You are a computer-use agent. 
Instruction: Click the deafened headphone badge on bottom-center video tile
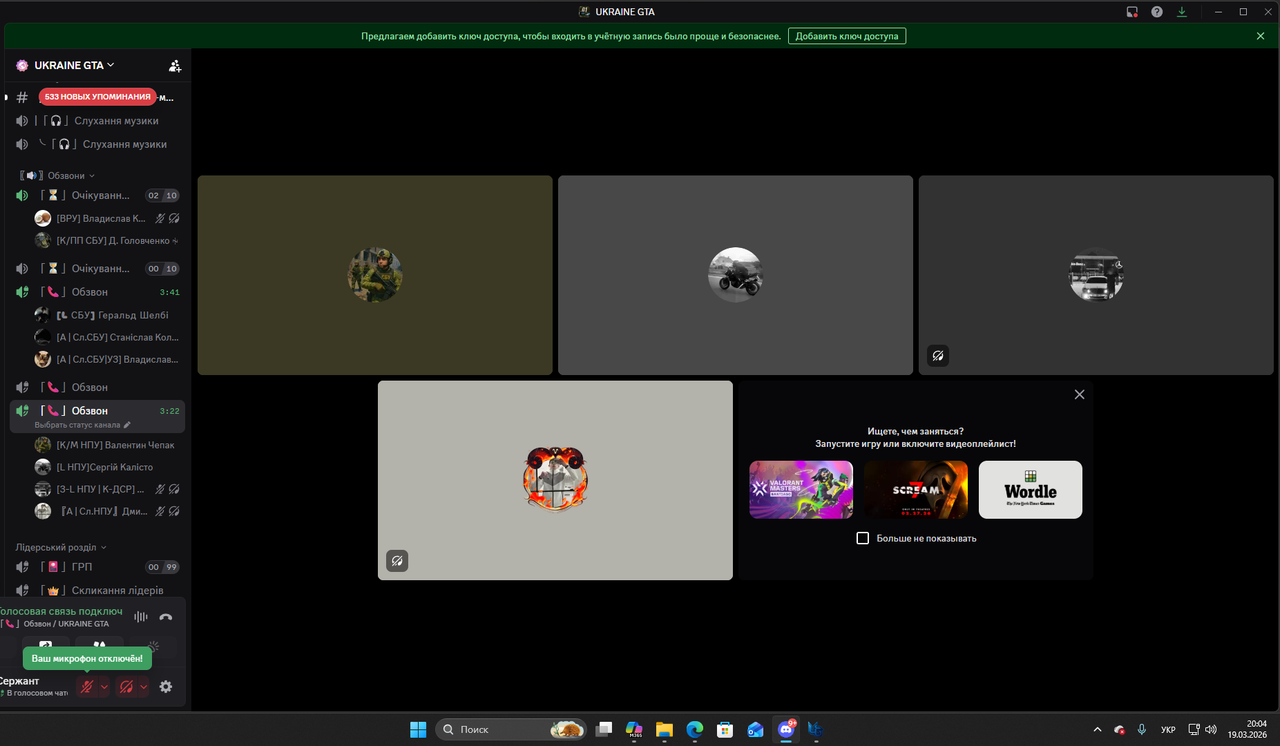tap(397, 561)
